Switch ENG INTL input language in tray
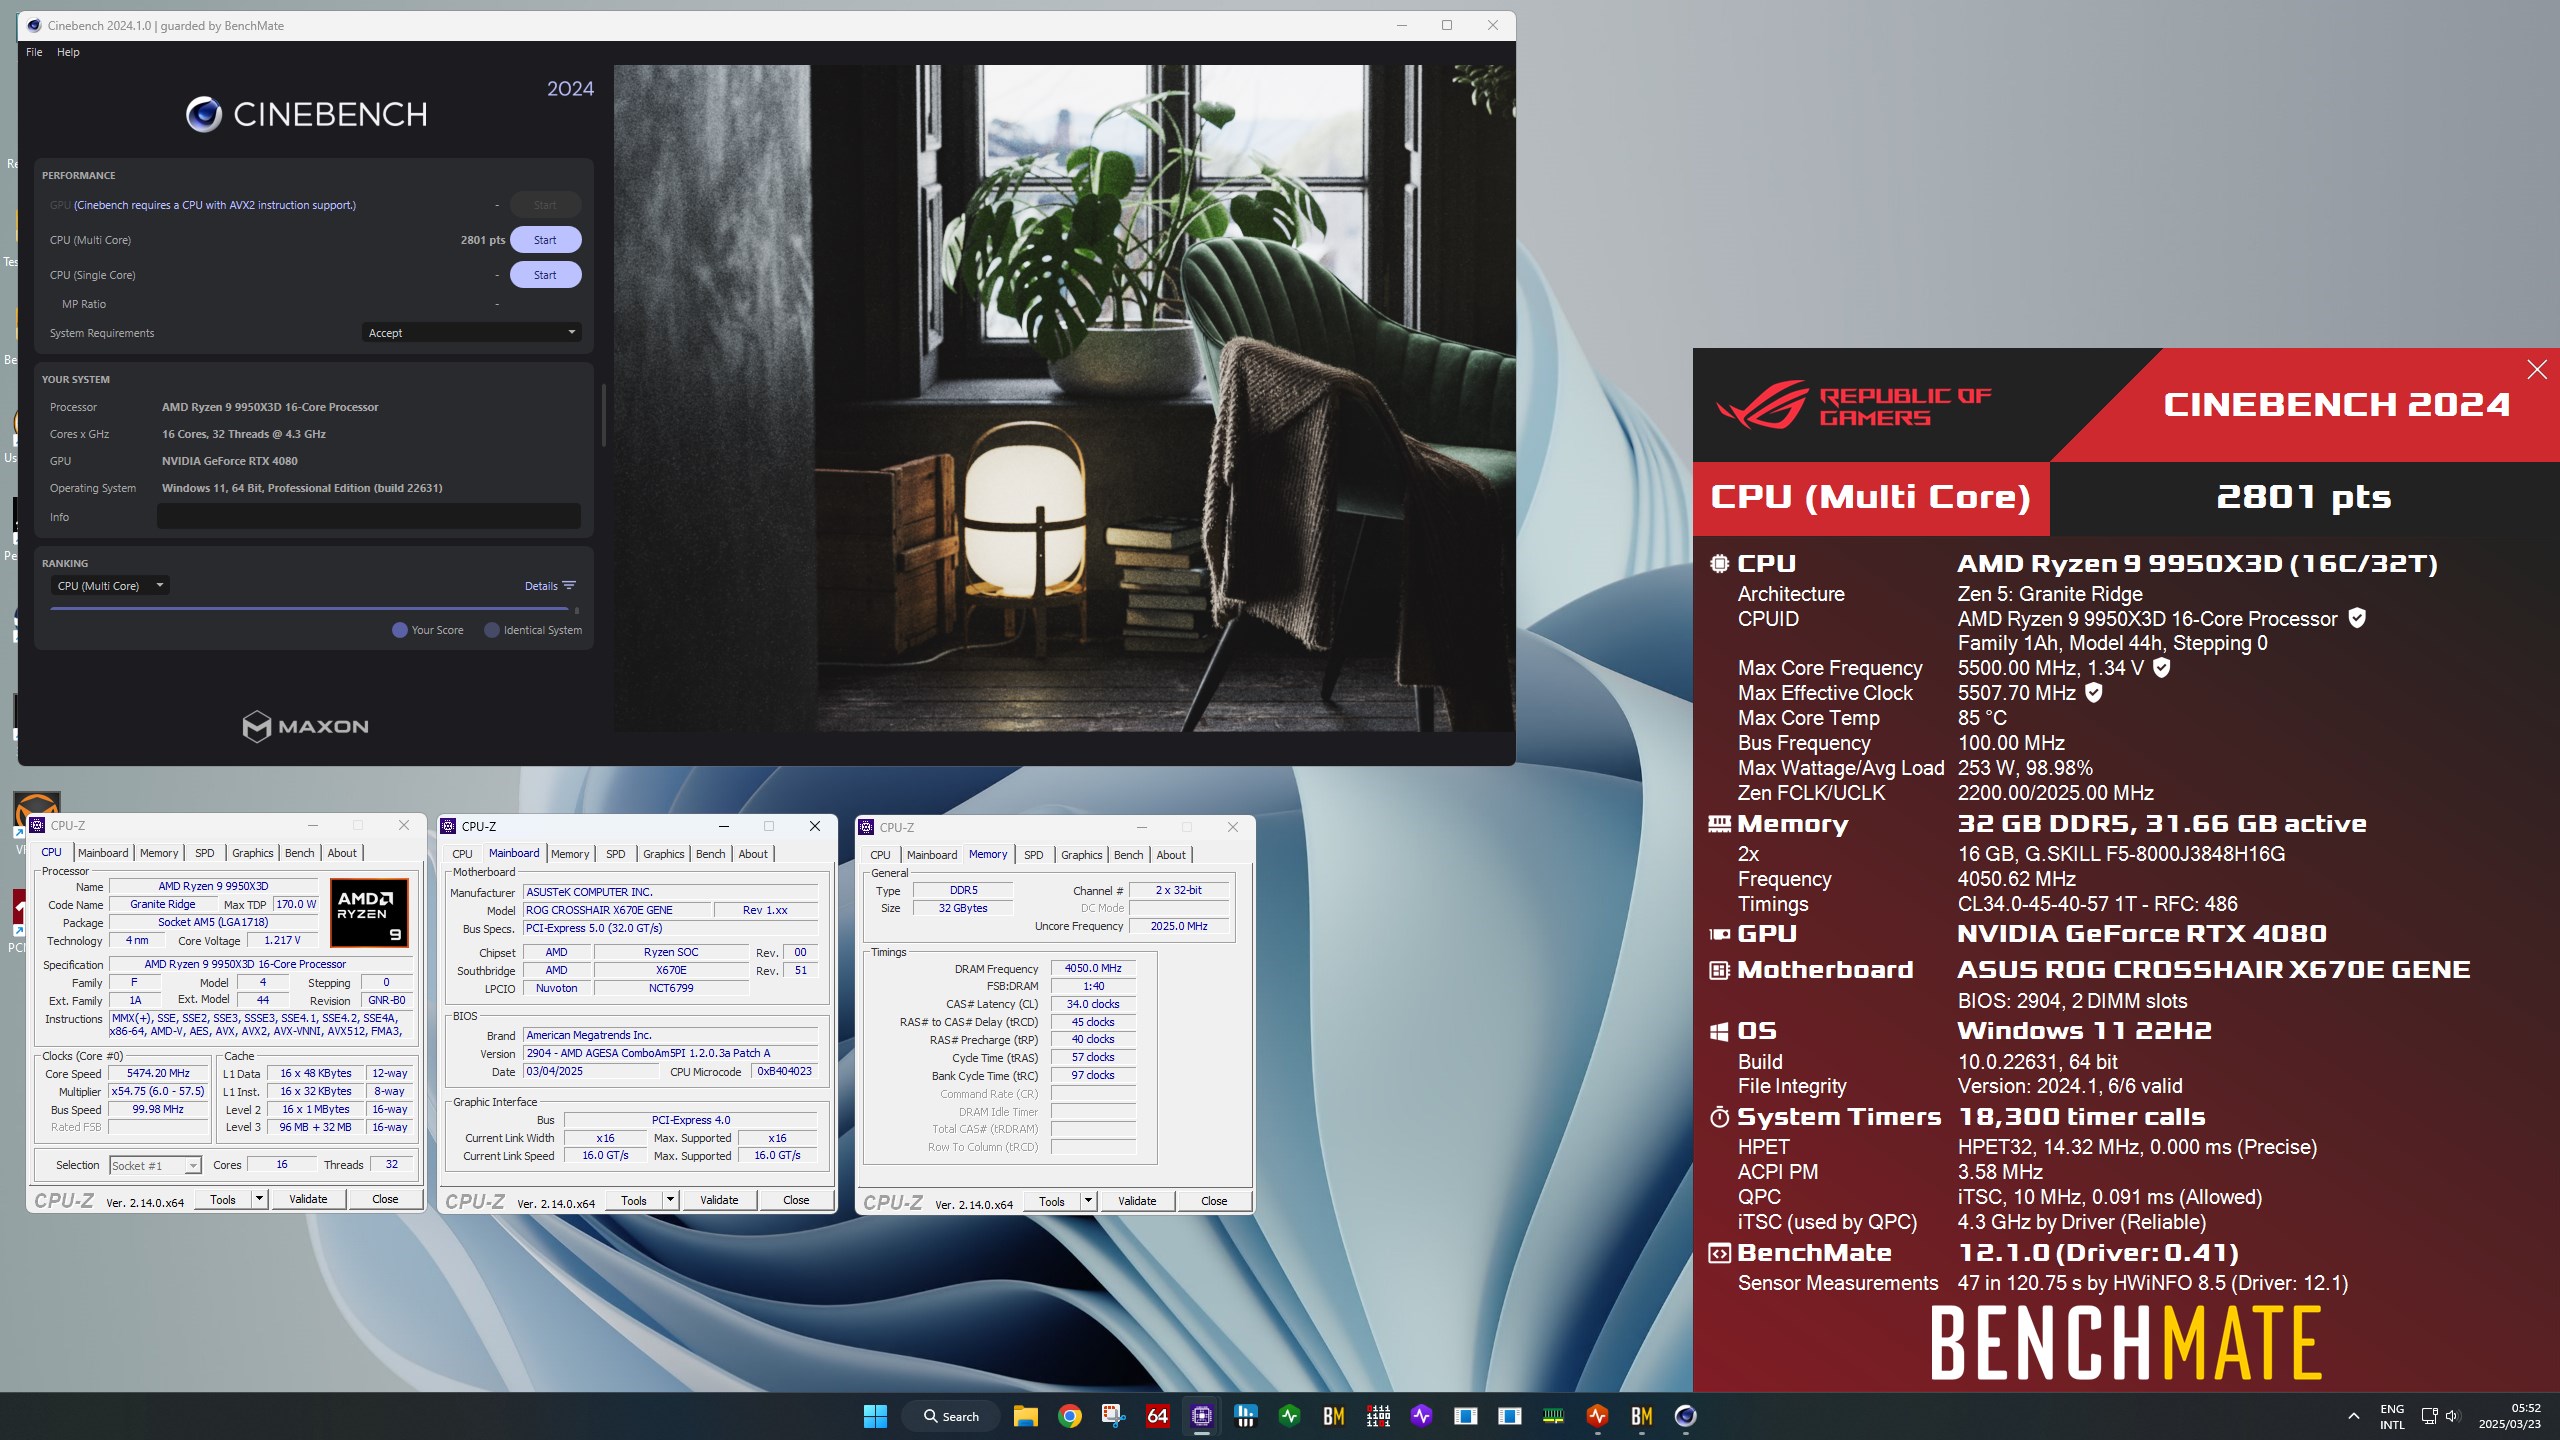2560x1440 pixels. tap(2392, 1416)
